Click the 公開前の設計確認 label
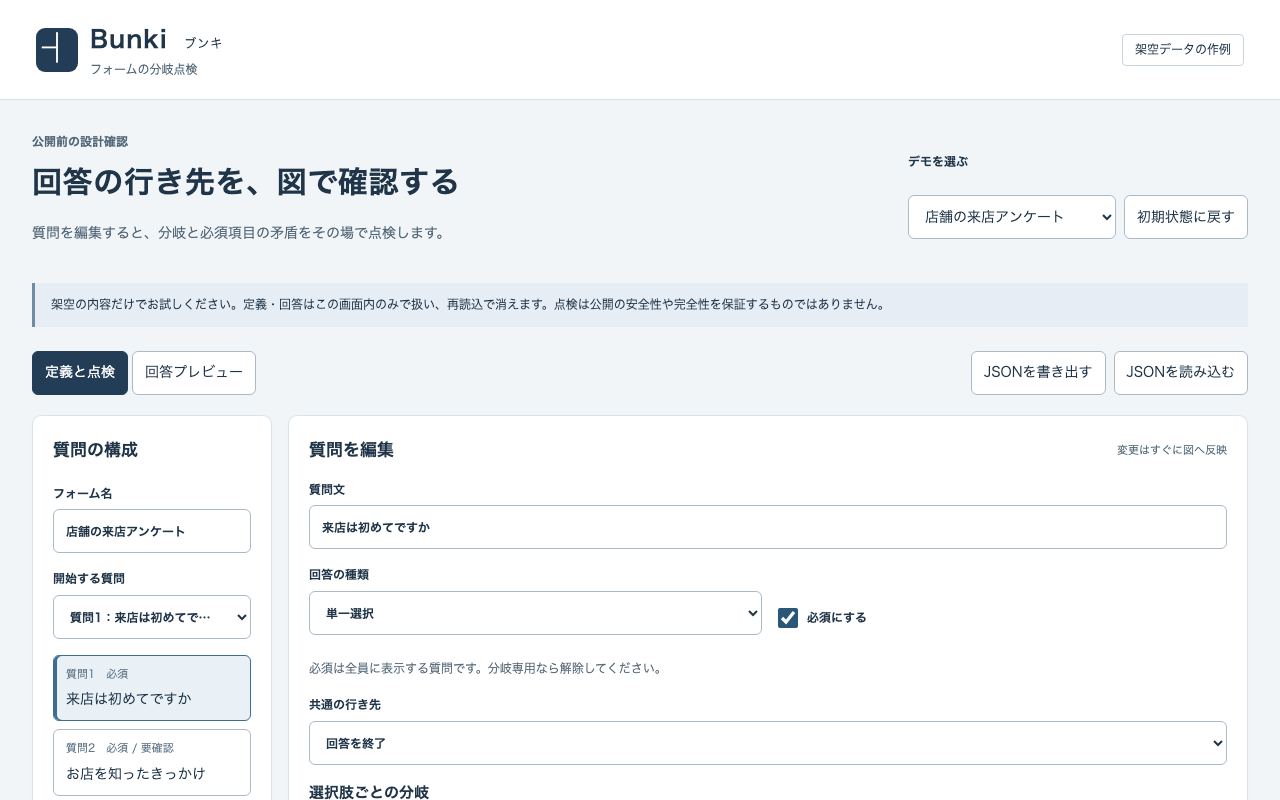 (x=80, y=142)
